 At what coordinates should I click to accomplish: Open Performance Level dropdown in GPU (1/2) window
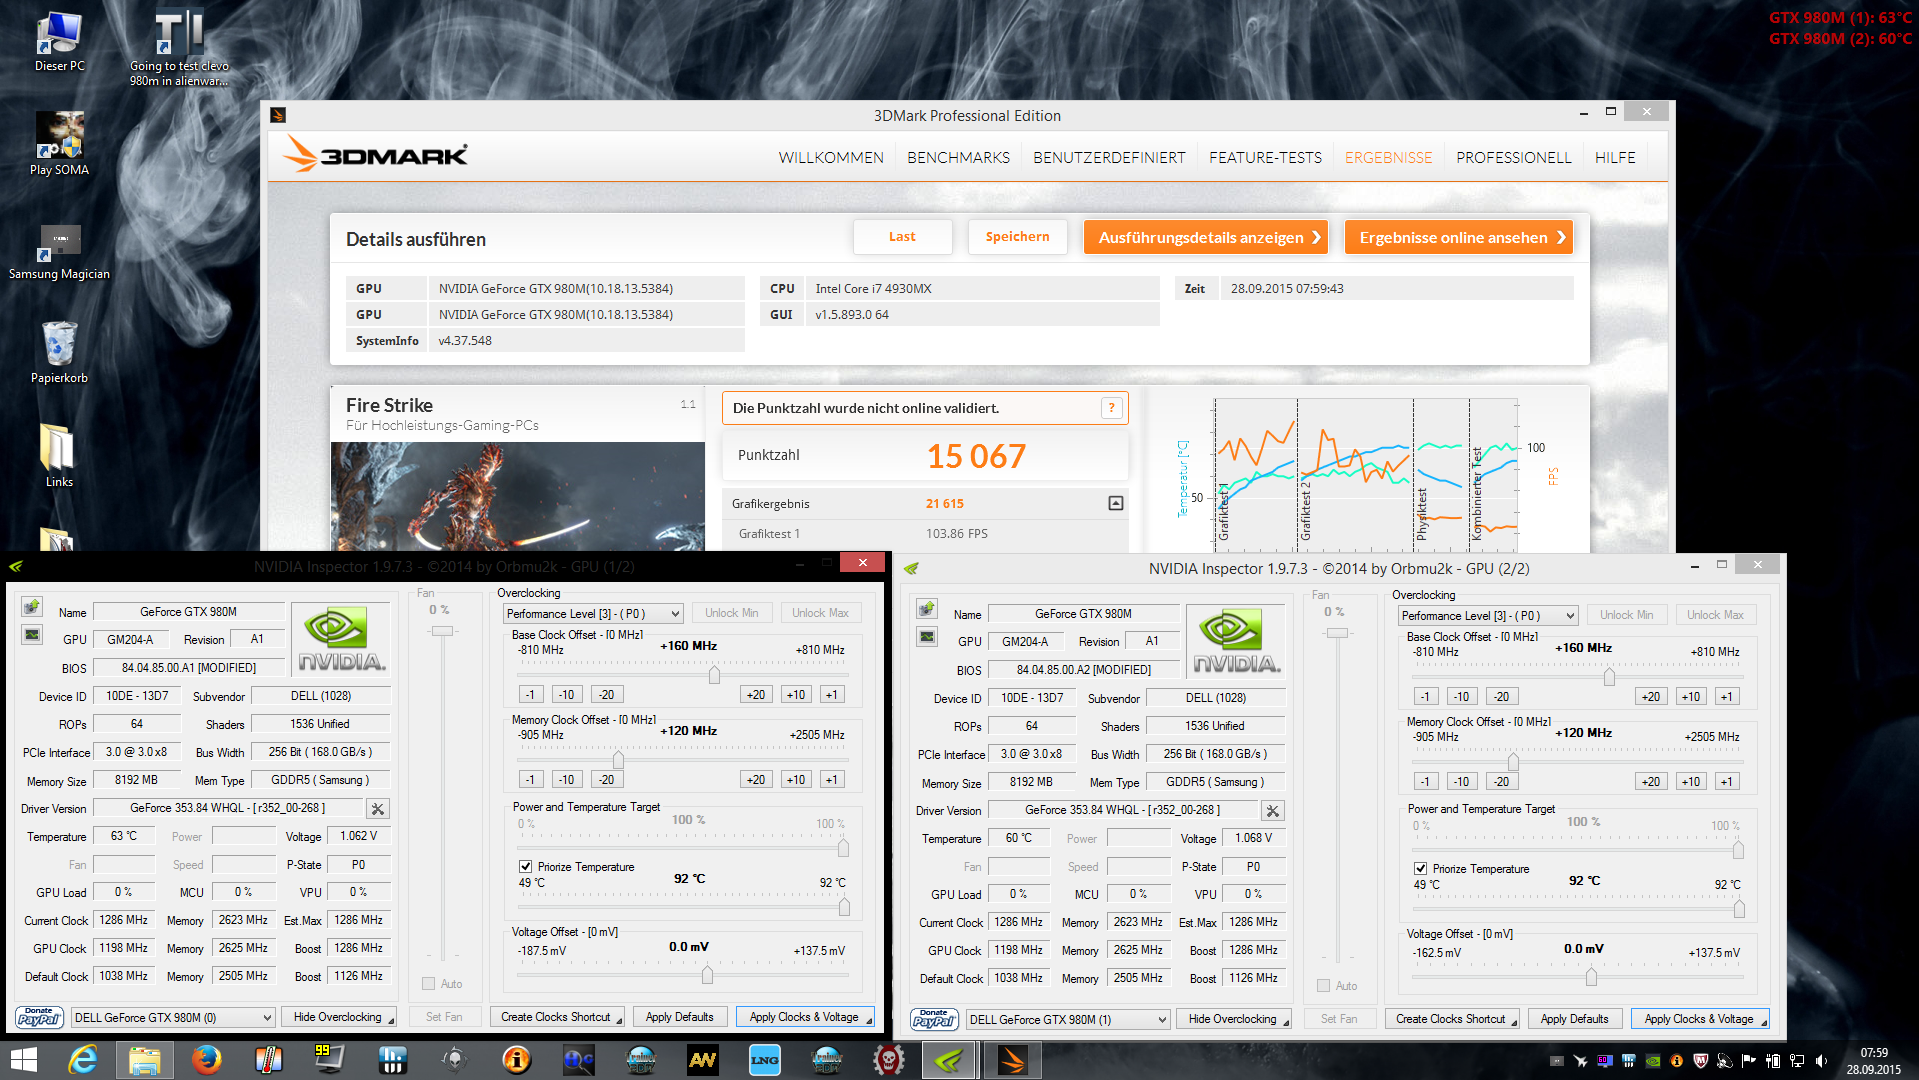tap(593, 613)
